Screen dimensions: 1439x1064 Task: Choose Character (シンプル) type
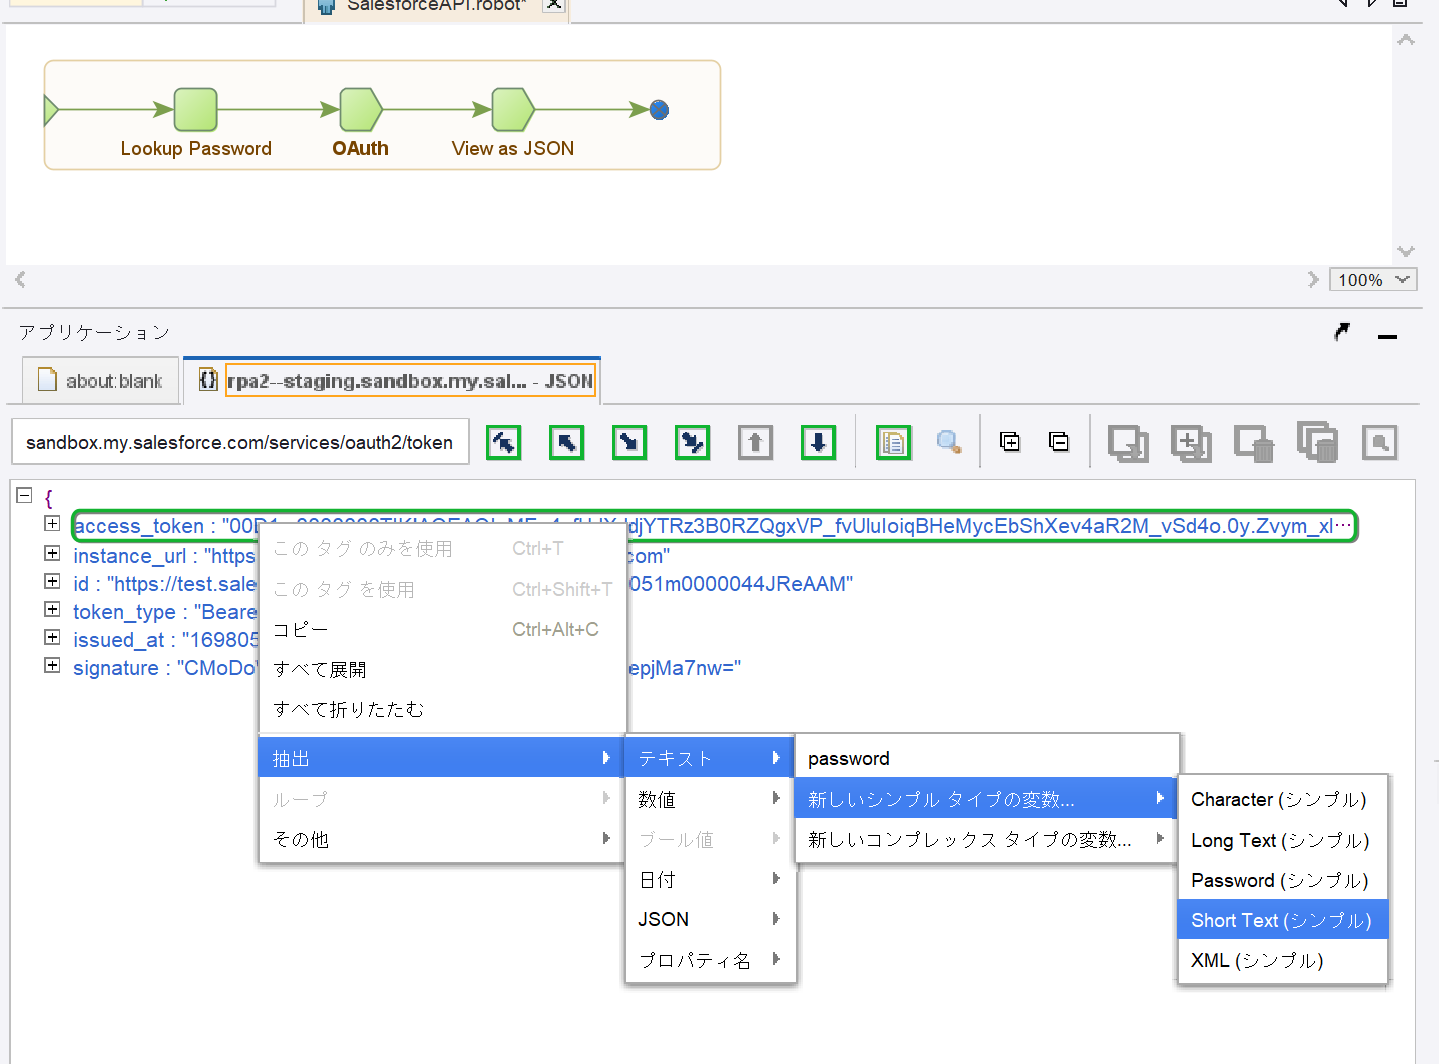[x=1283, y=799]
